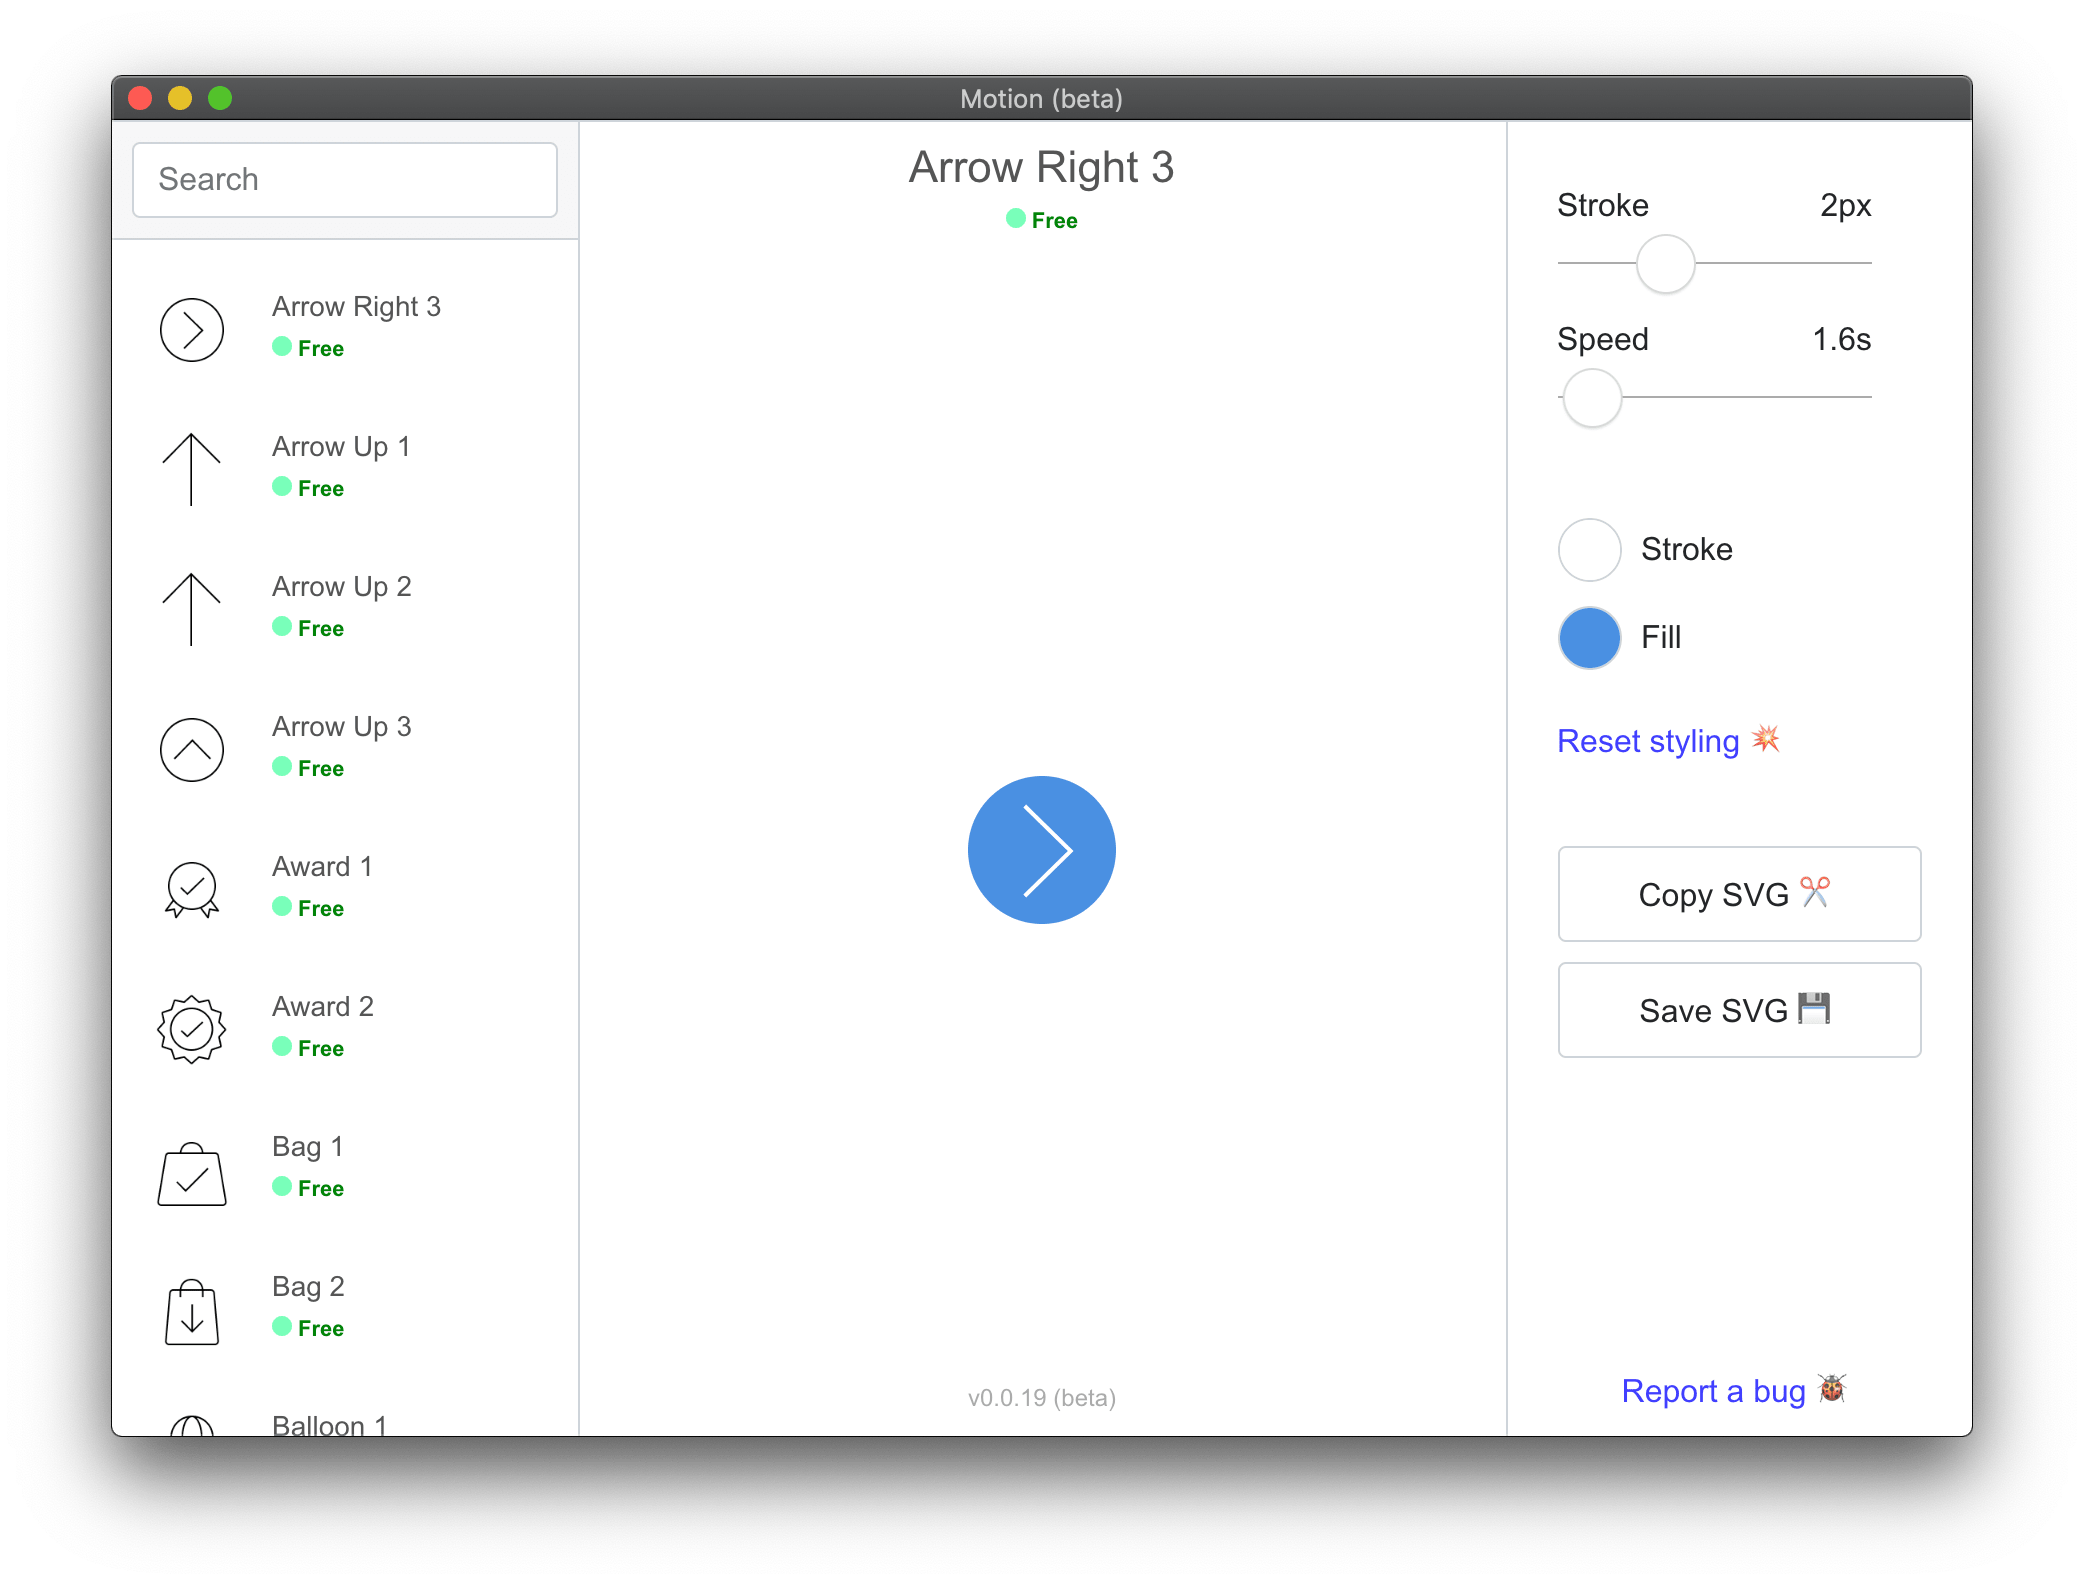Select the Award 1 ribbon icon
2084x1584 pixels.
click(191, 889)
